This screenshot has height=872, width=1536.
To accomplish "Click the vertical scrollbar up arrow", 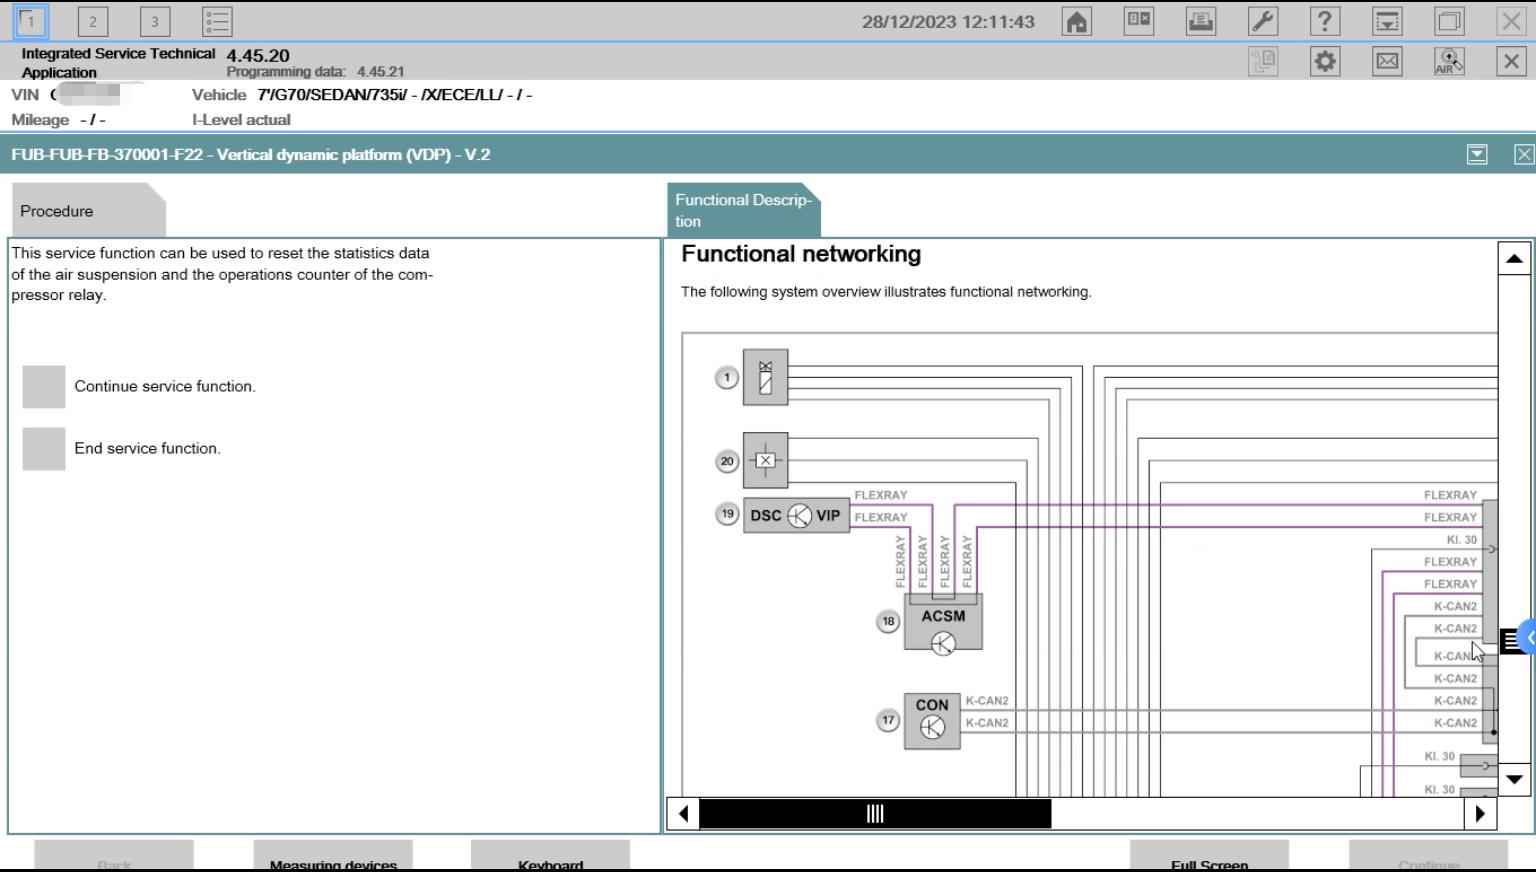I will coord(1514,258).
